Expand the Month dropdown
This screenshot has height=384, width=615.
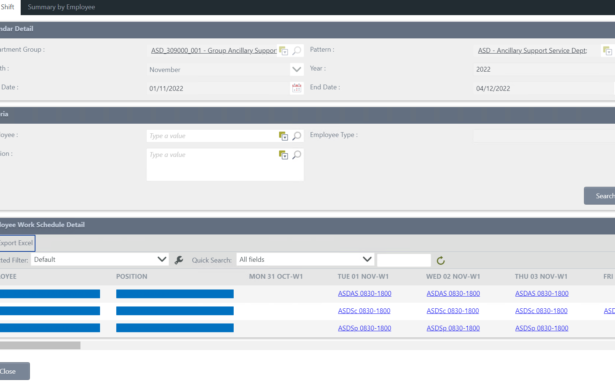(297, 69)
